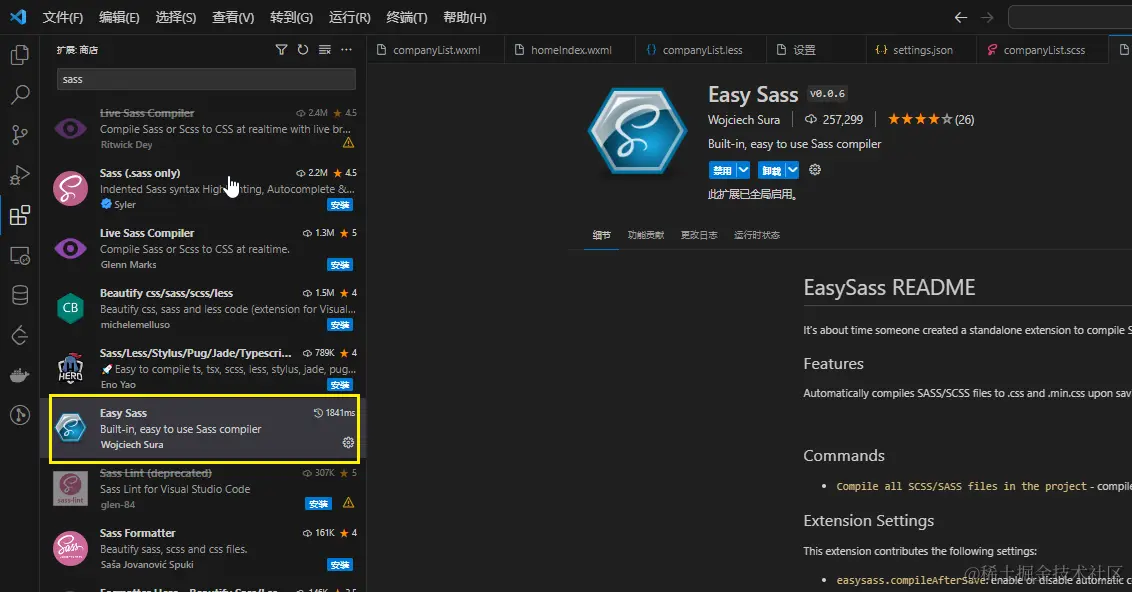Open the Run and Debug view
This screenshot has width=1132, height=592.
19,175
